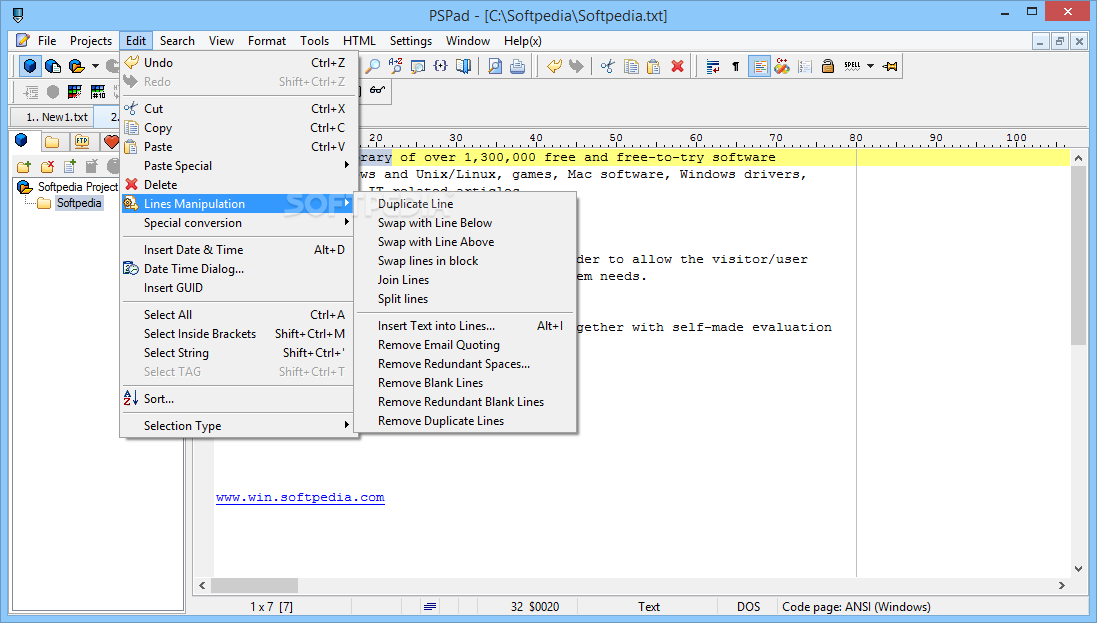
Task: Choose Remove Duplicate Lines
Action: click(465, 421)
